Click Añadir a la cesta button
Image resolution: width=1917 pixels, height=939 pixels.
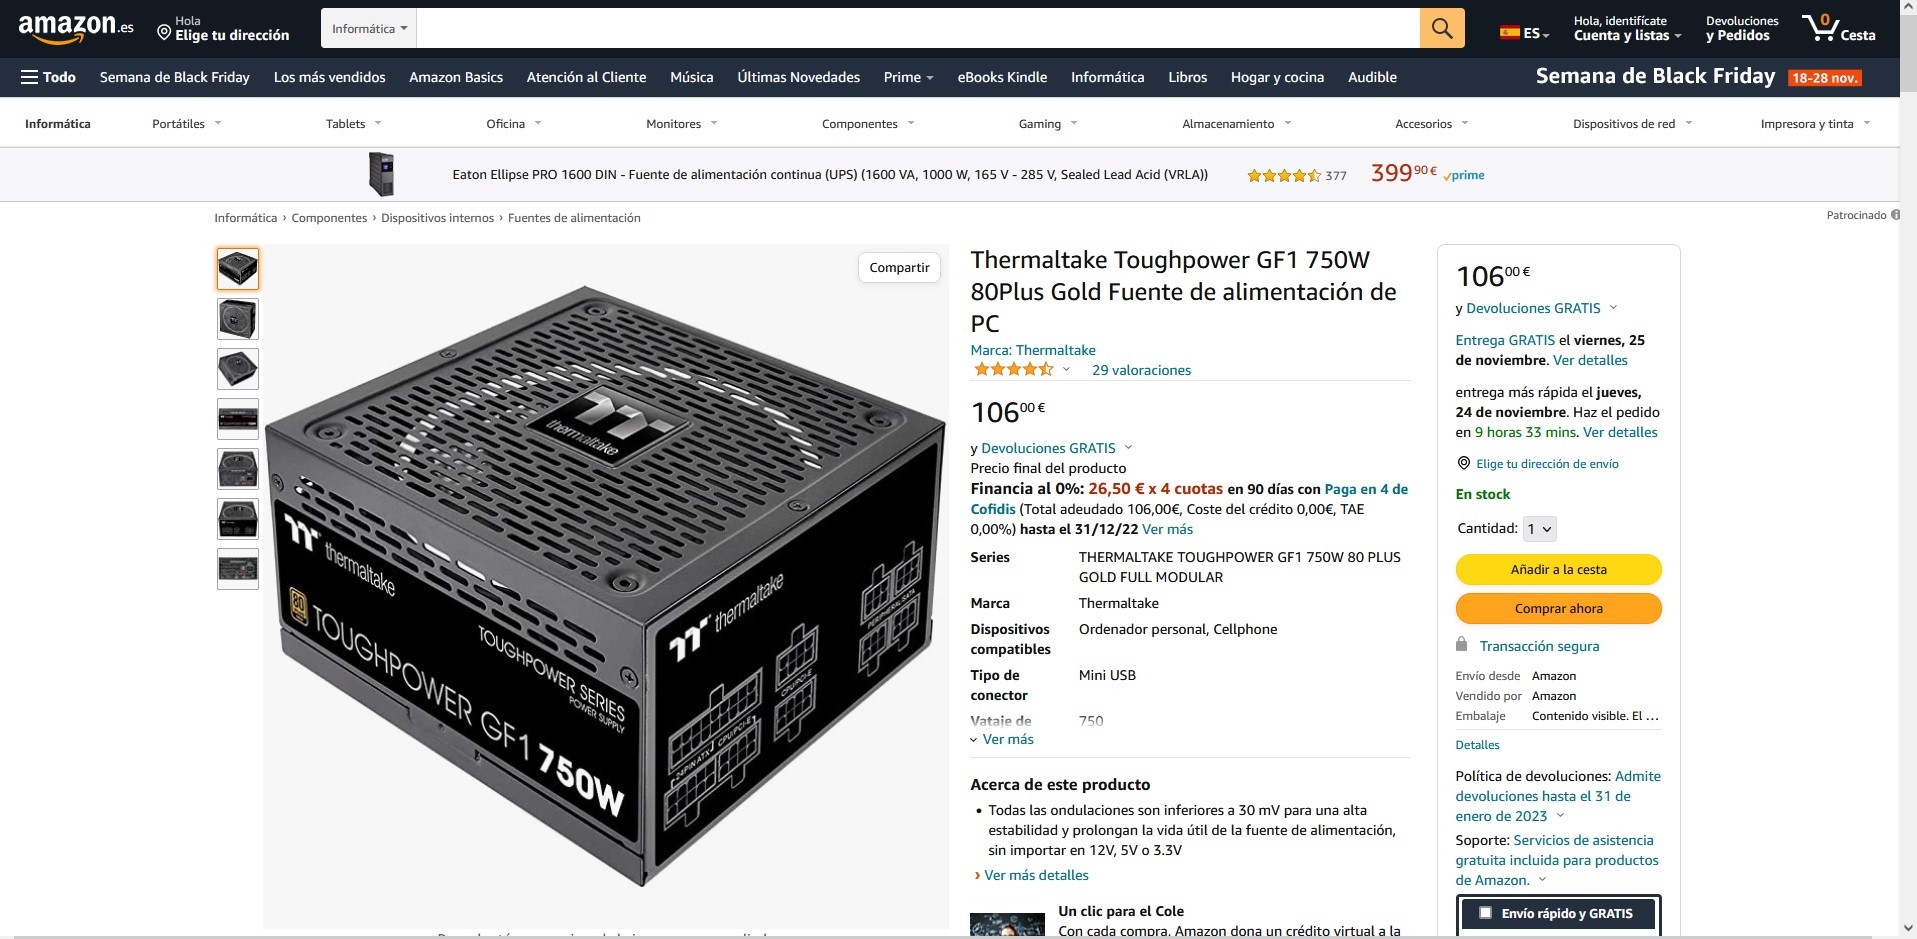pyautogui.click(x=1558, y=569)
